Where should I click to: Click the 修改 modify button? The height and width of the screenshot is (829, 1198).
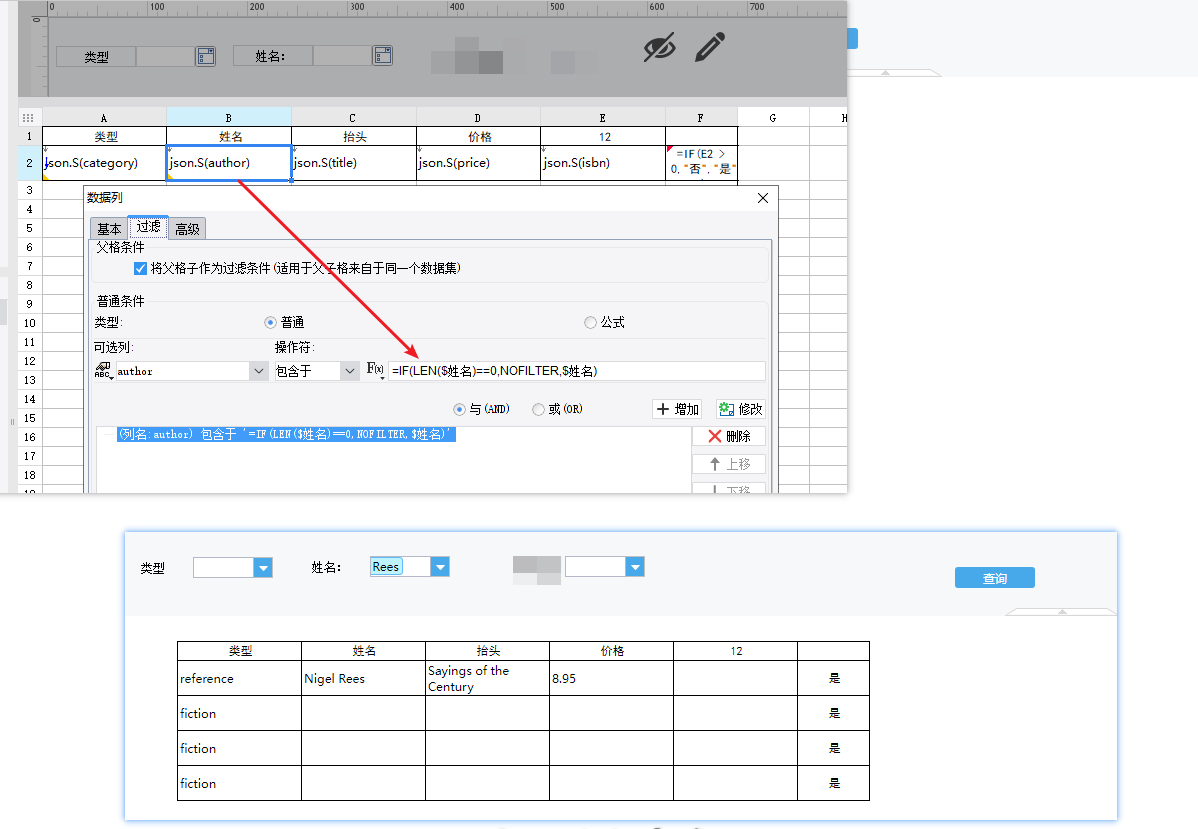click(x=741, y=409)
